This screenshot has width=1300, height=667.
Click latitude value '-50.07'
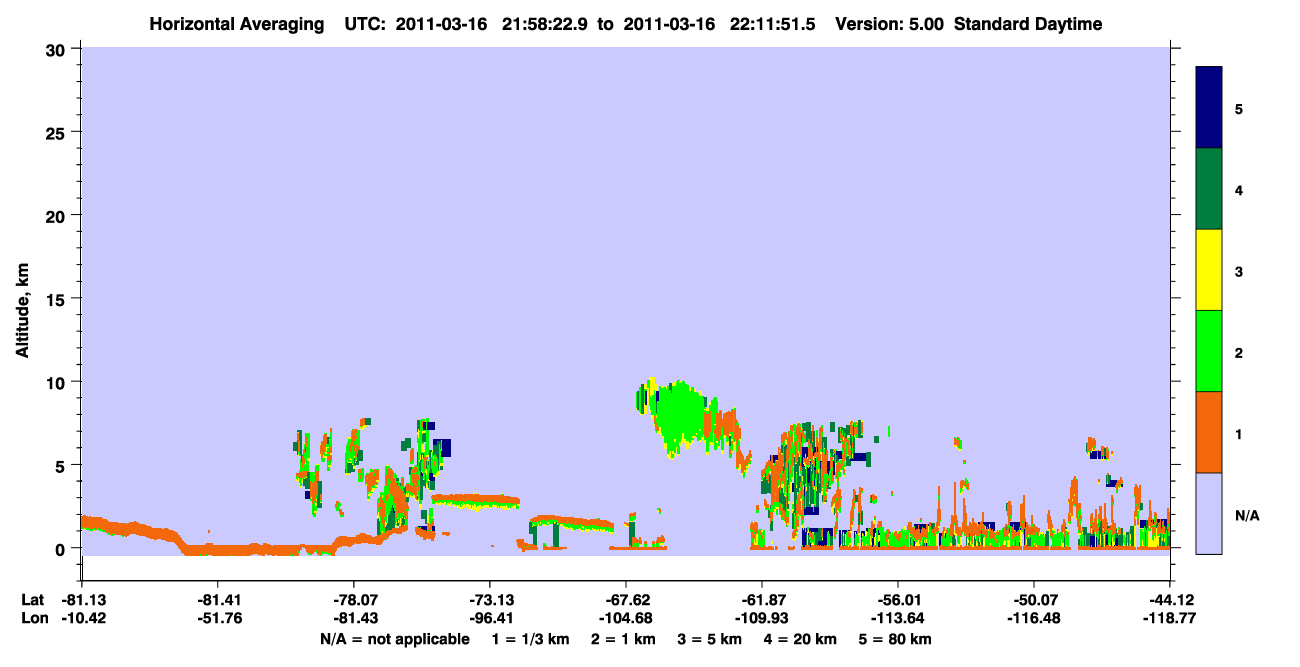click(x=1034, y=600)
